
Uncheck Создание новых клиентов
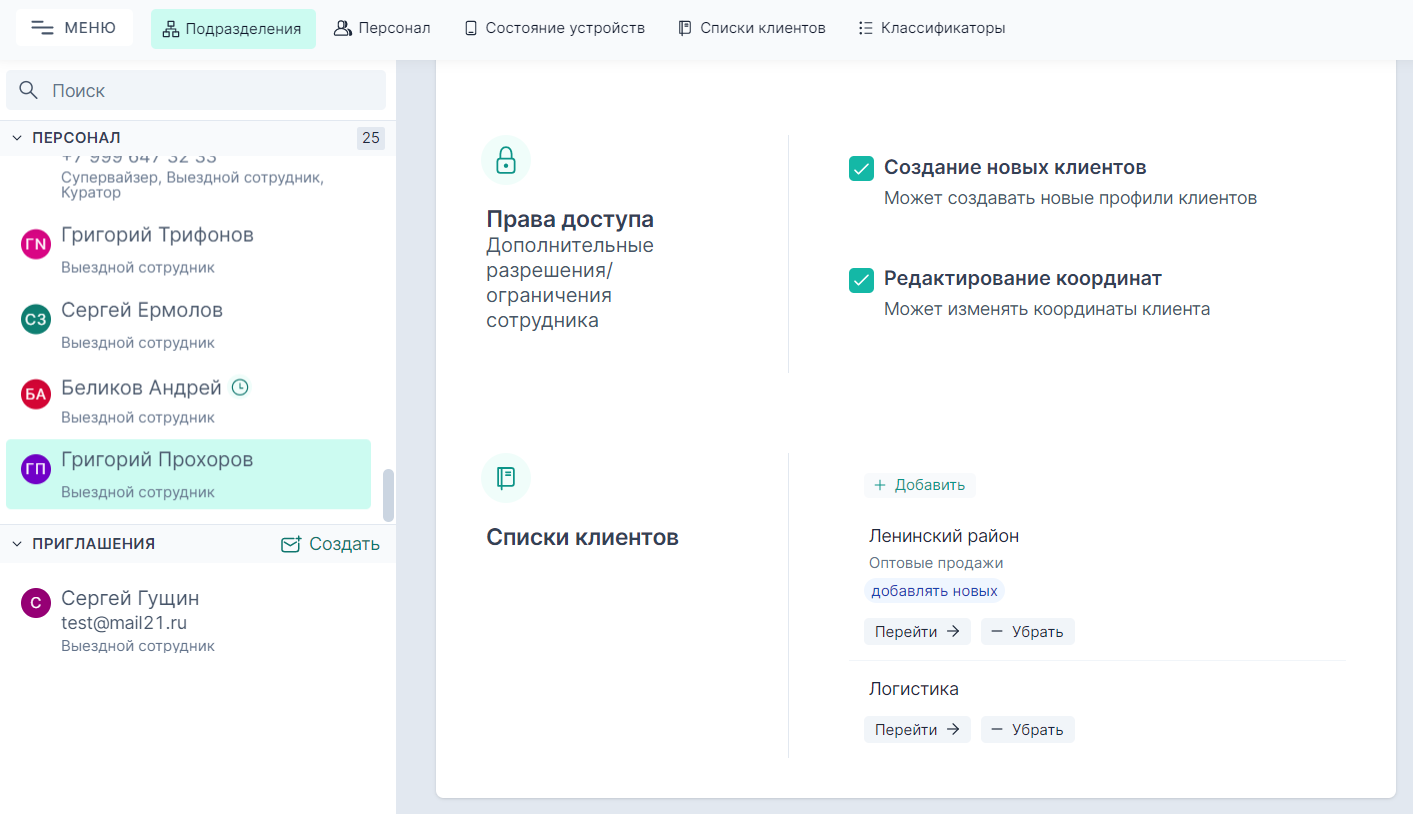click(x=861, y=168)
